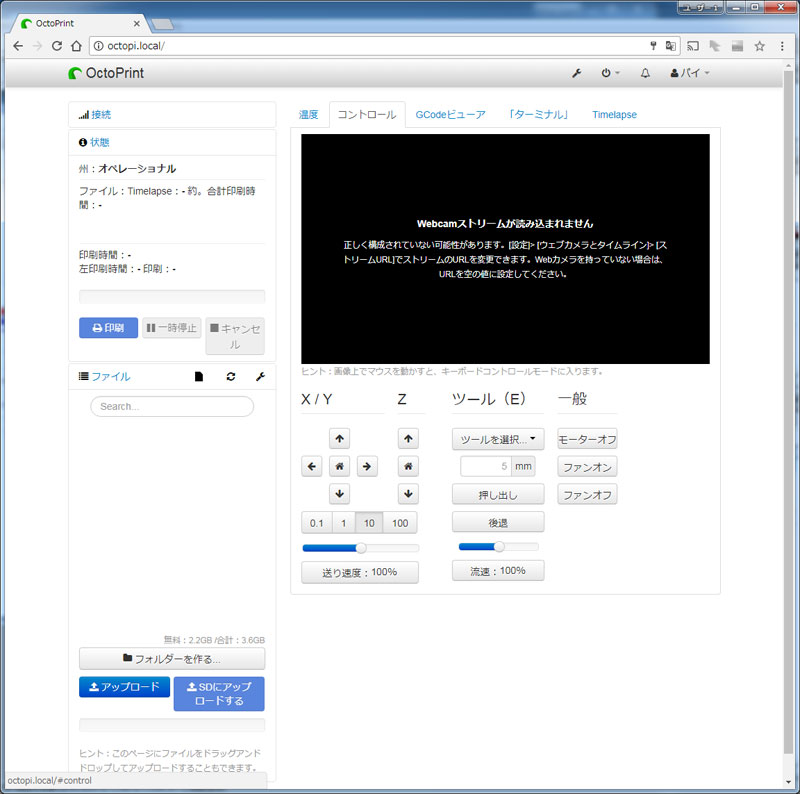Start the print with 印刷 button

tap(108, 328)
